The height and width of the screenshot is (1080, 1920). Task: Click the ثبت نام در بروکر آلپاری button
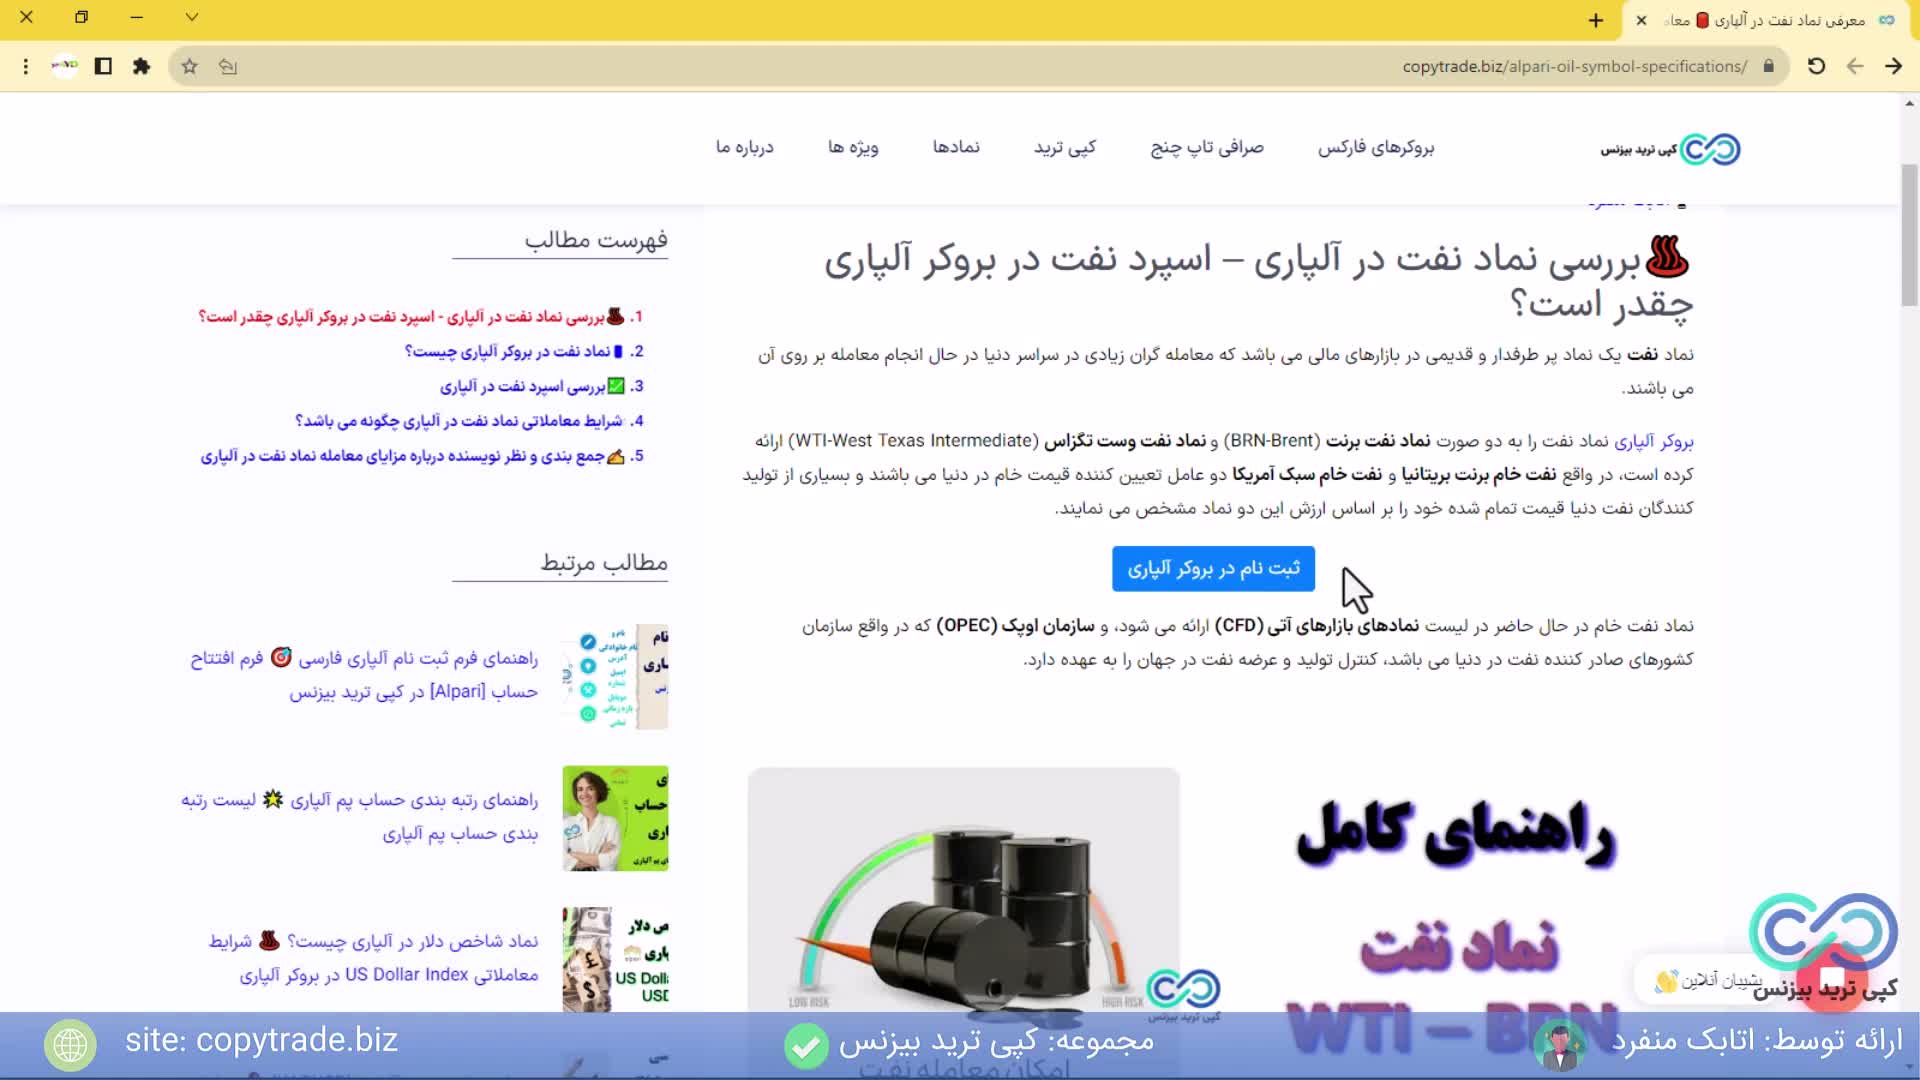tap(1213, 568)
